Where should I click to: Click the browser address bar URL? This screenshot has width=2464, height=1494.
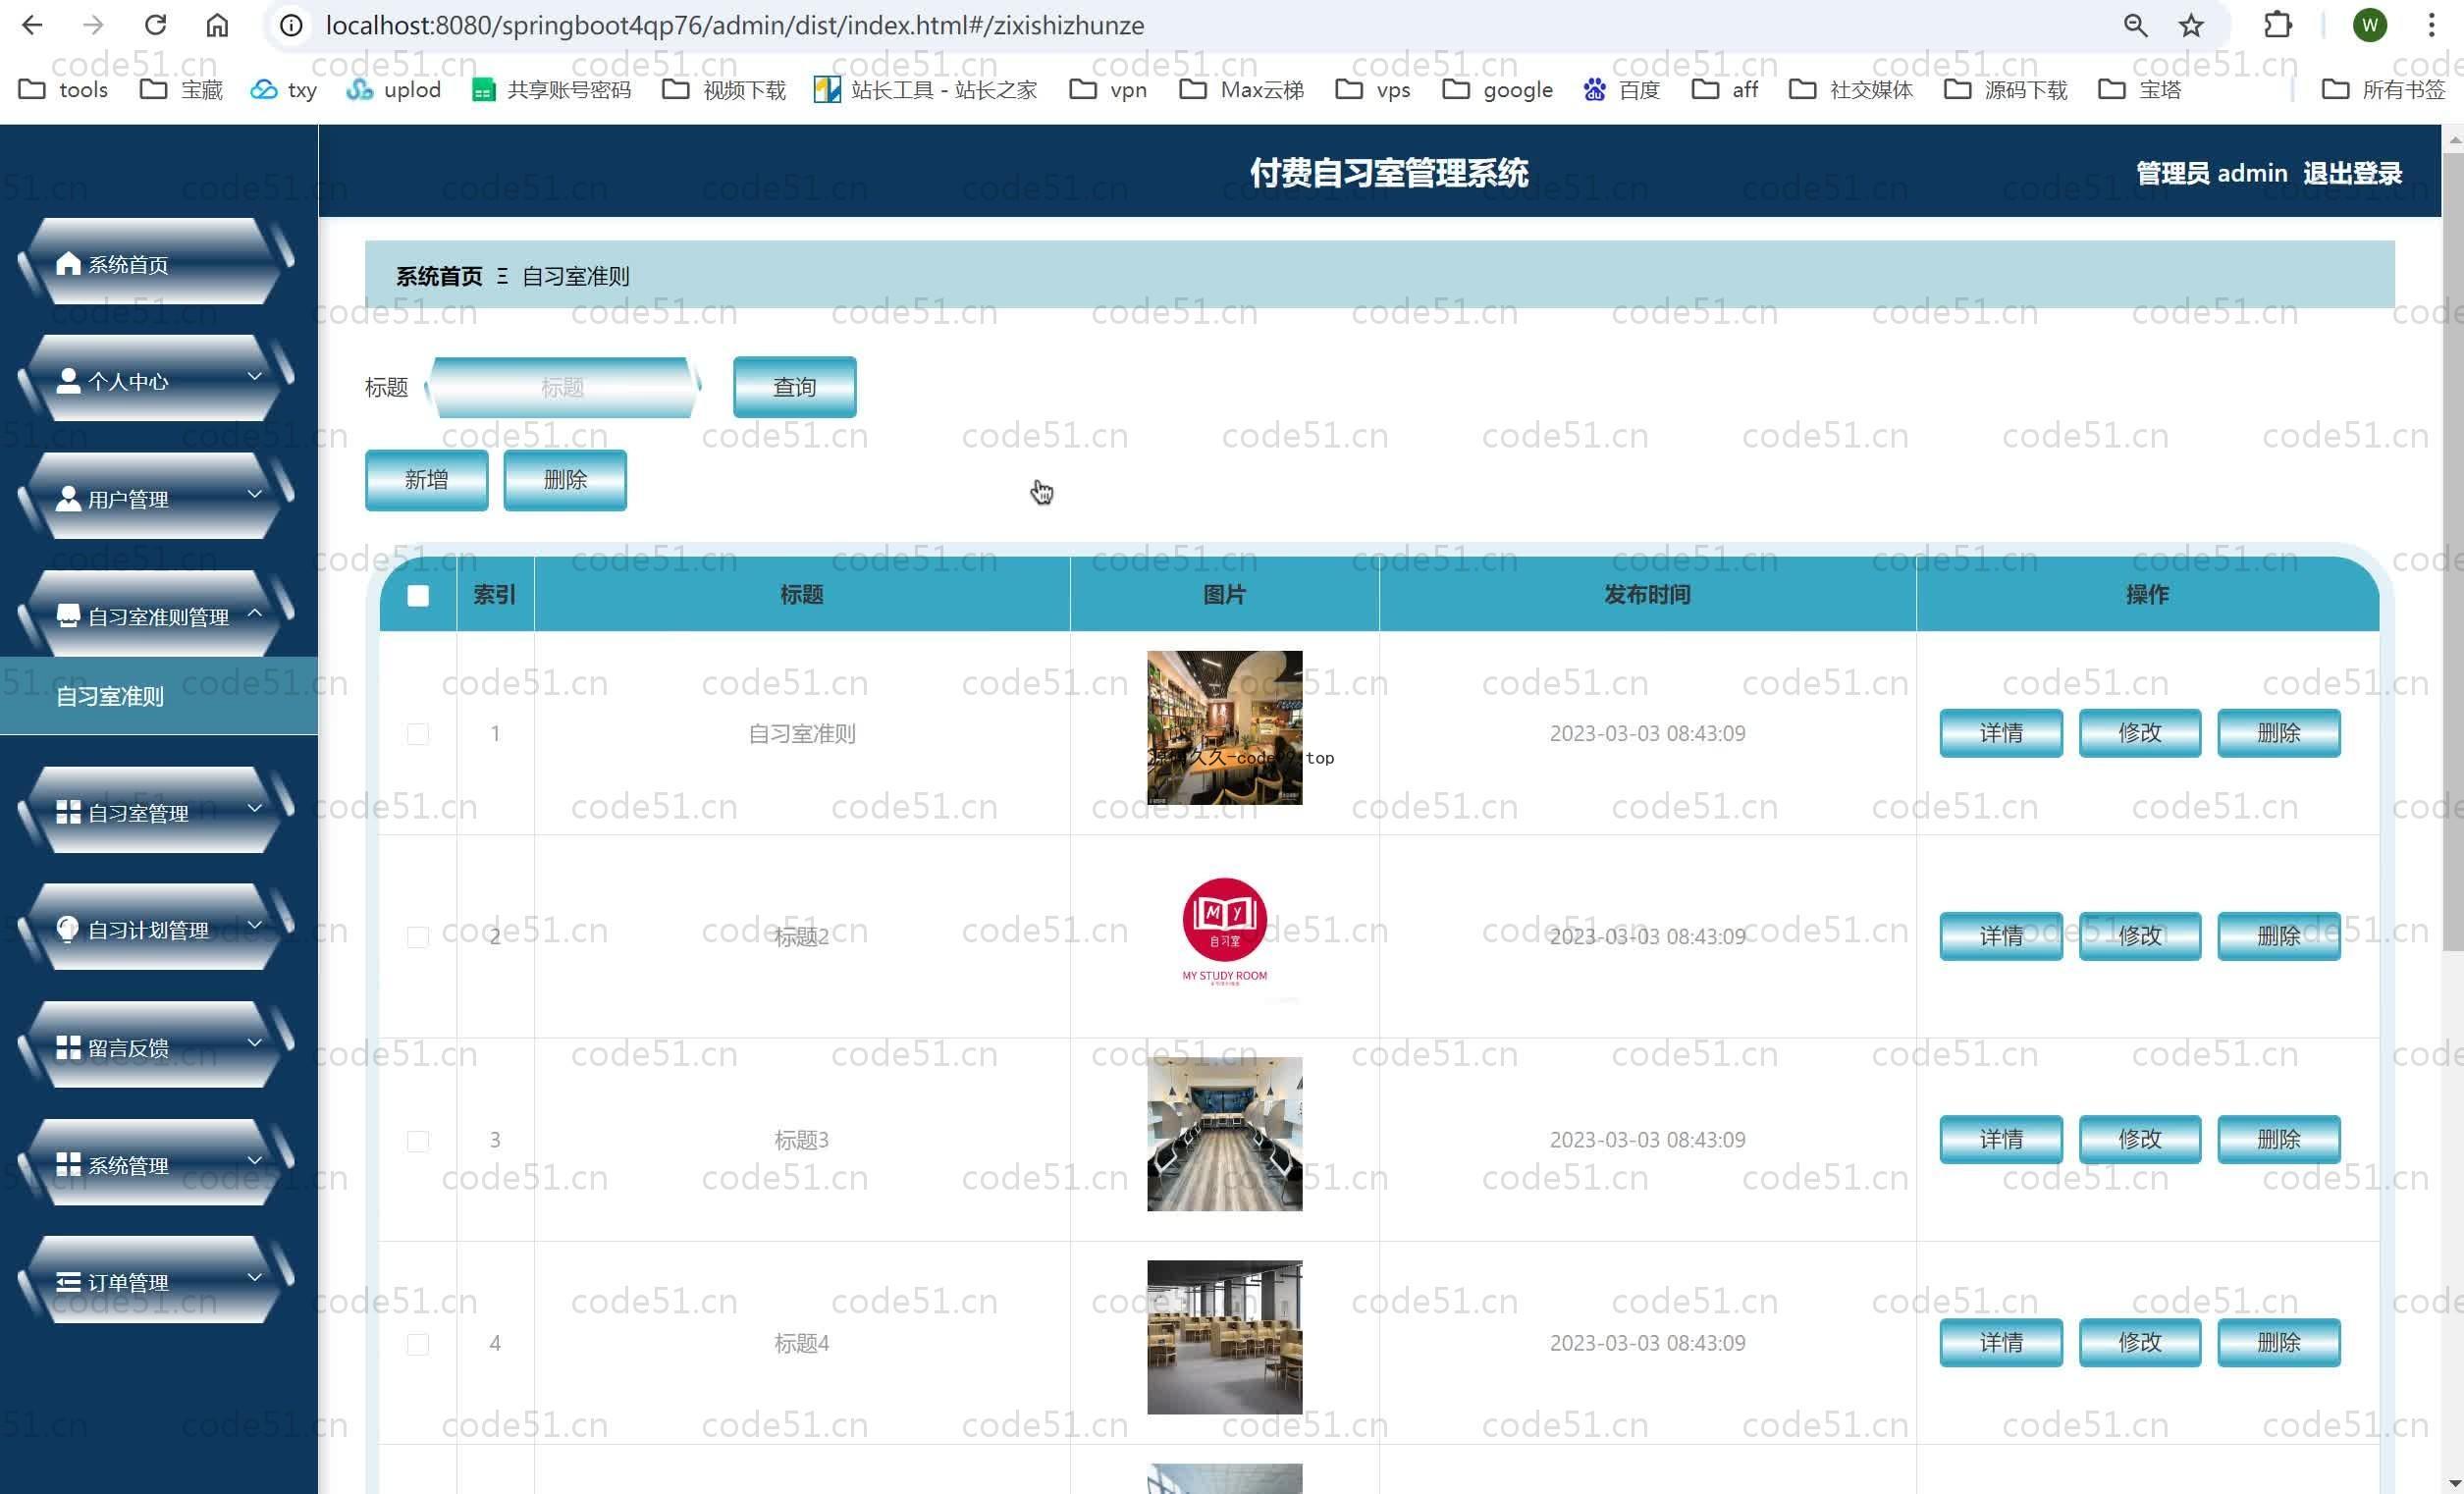(735, 25)
